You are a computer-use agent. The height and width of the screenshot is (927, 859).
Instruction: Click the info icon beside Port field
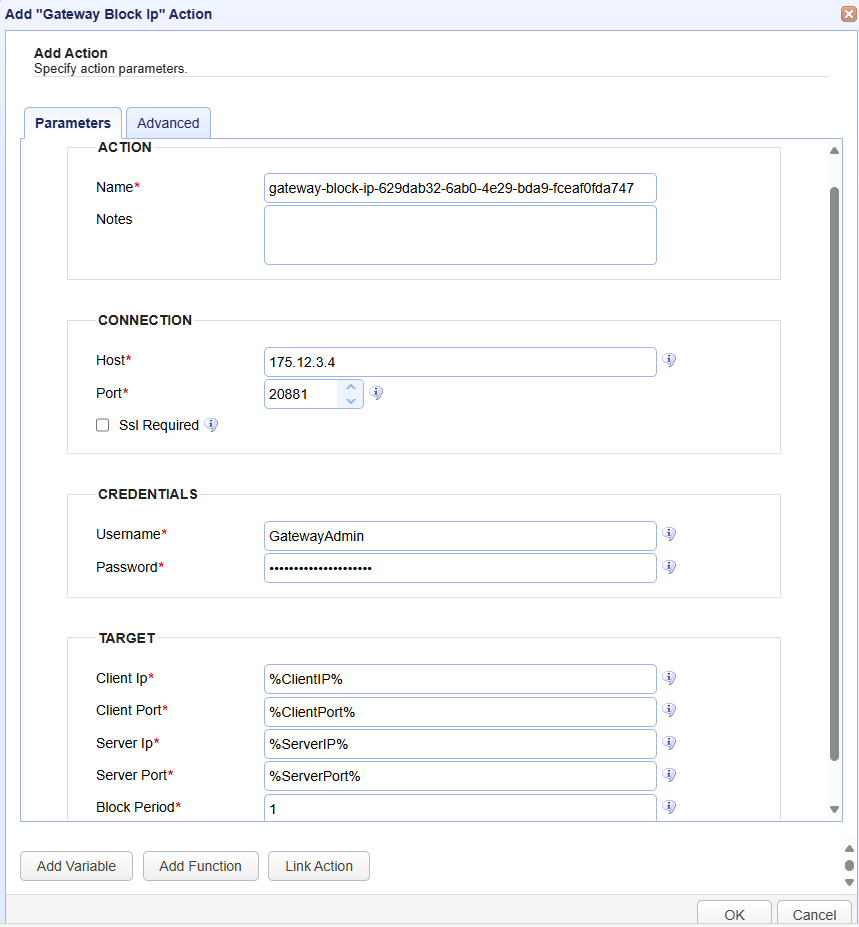pyautogui.click(x=376, y=393)
